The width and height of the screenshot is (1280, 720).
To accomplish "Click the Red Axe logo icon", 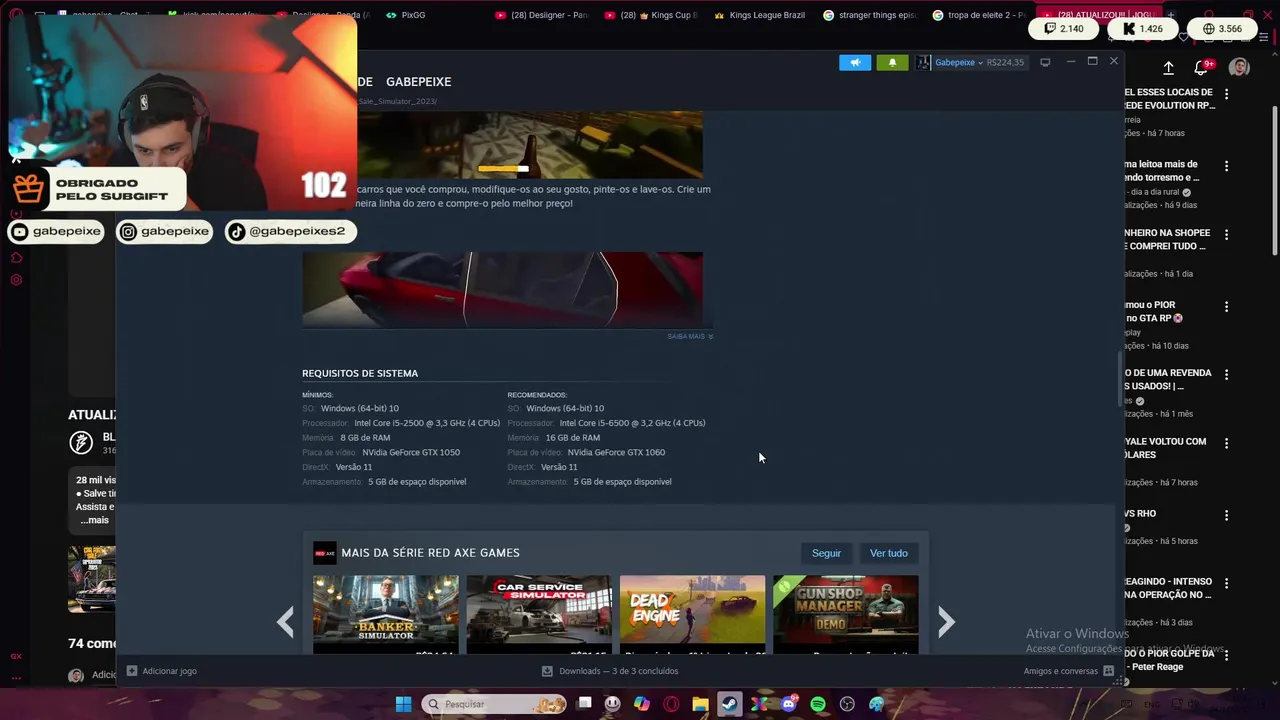I will coord(324,553).
